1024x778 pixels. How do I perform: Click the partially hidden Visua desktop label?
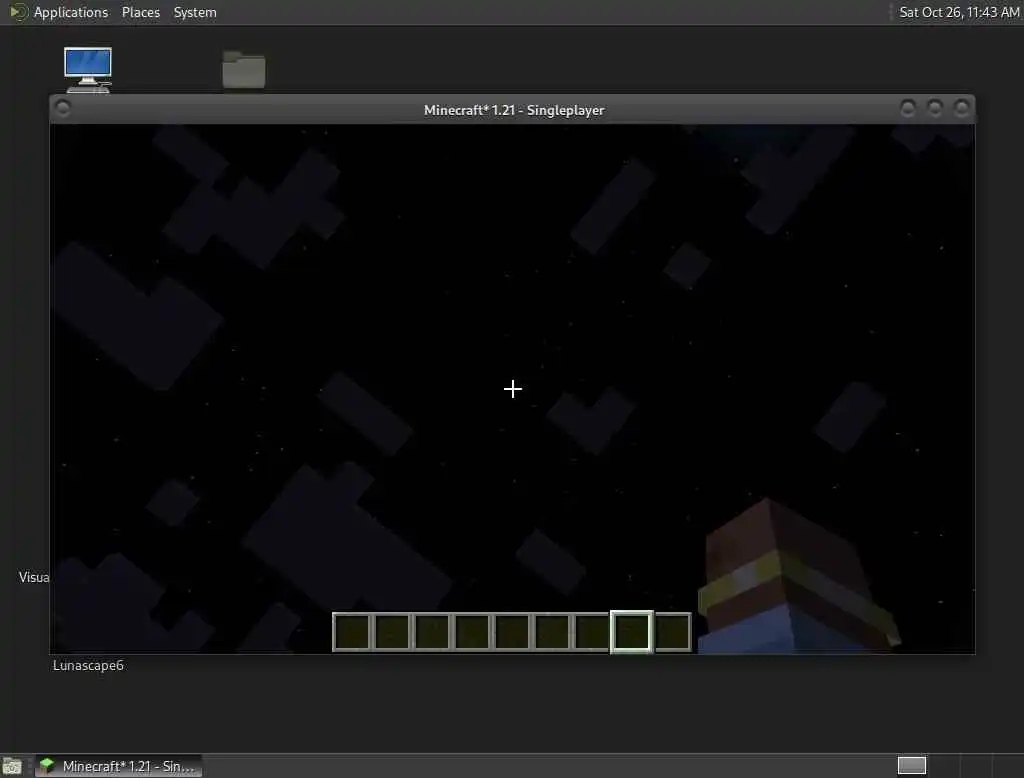coord(34,577)
